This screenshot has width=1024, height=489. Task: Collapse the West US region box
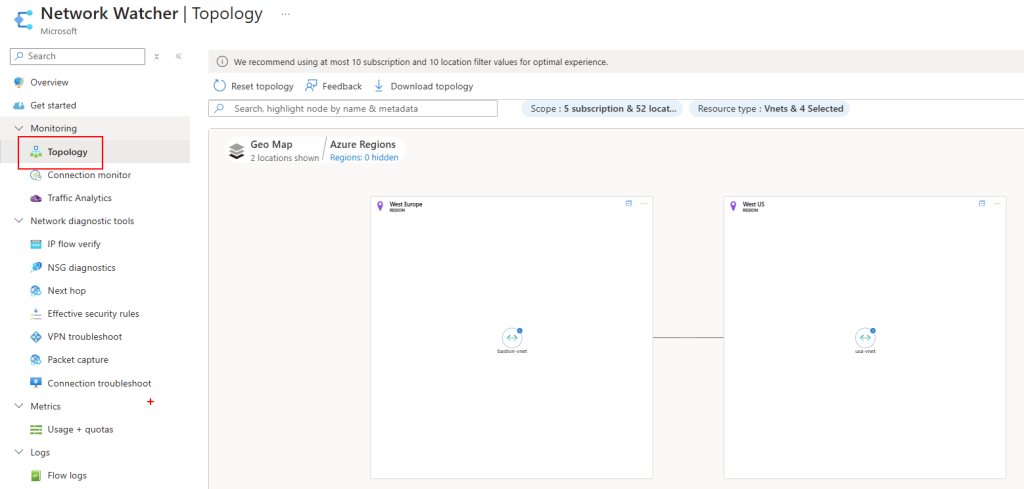pos(982,204)
